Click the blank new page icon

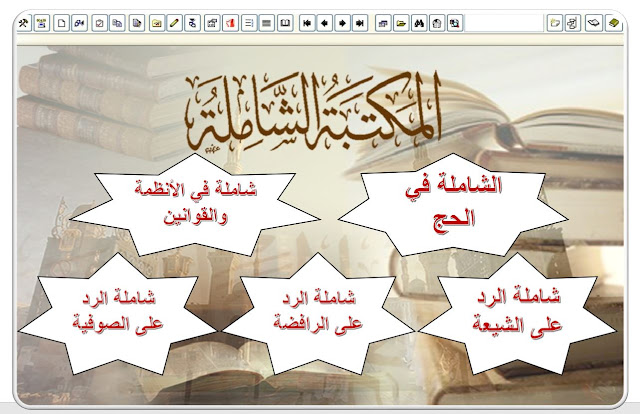tap(61, 23)
